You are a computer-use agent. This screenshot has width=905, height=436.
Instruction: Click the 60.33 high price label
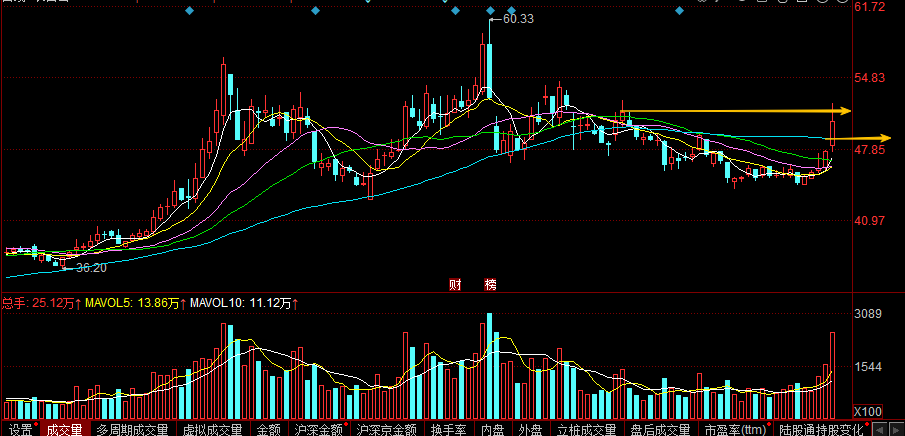(x=518, y=19)
